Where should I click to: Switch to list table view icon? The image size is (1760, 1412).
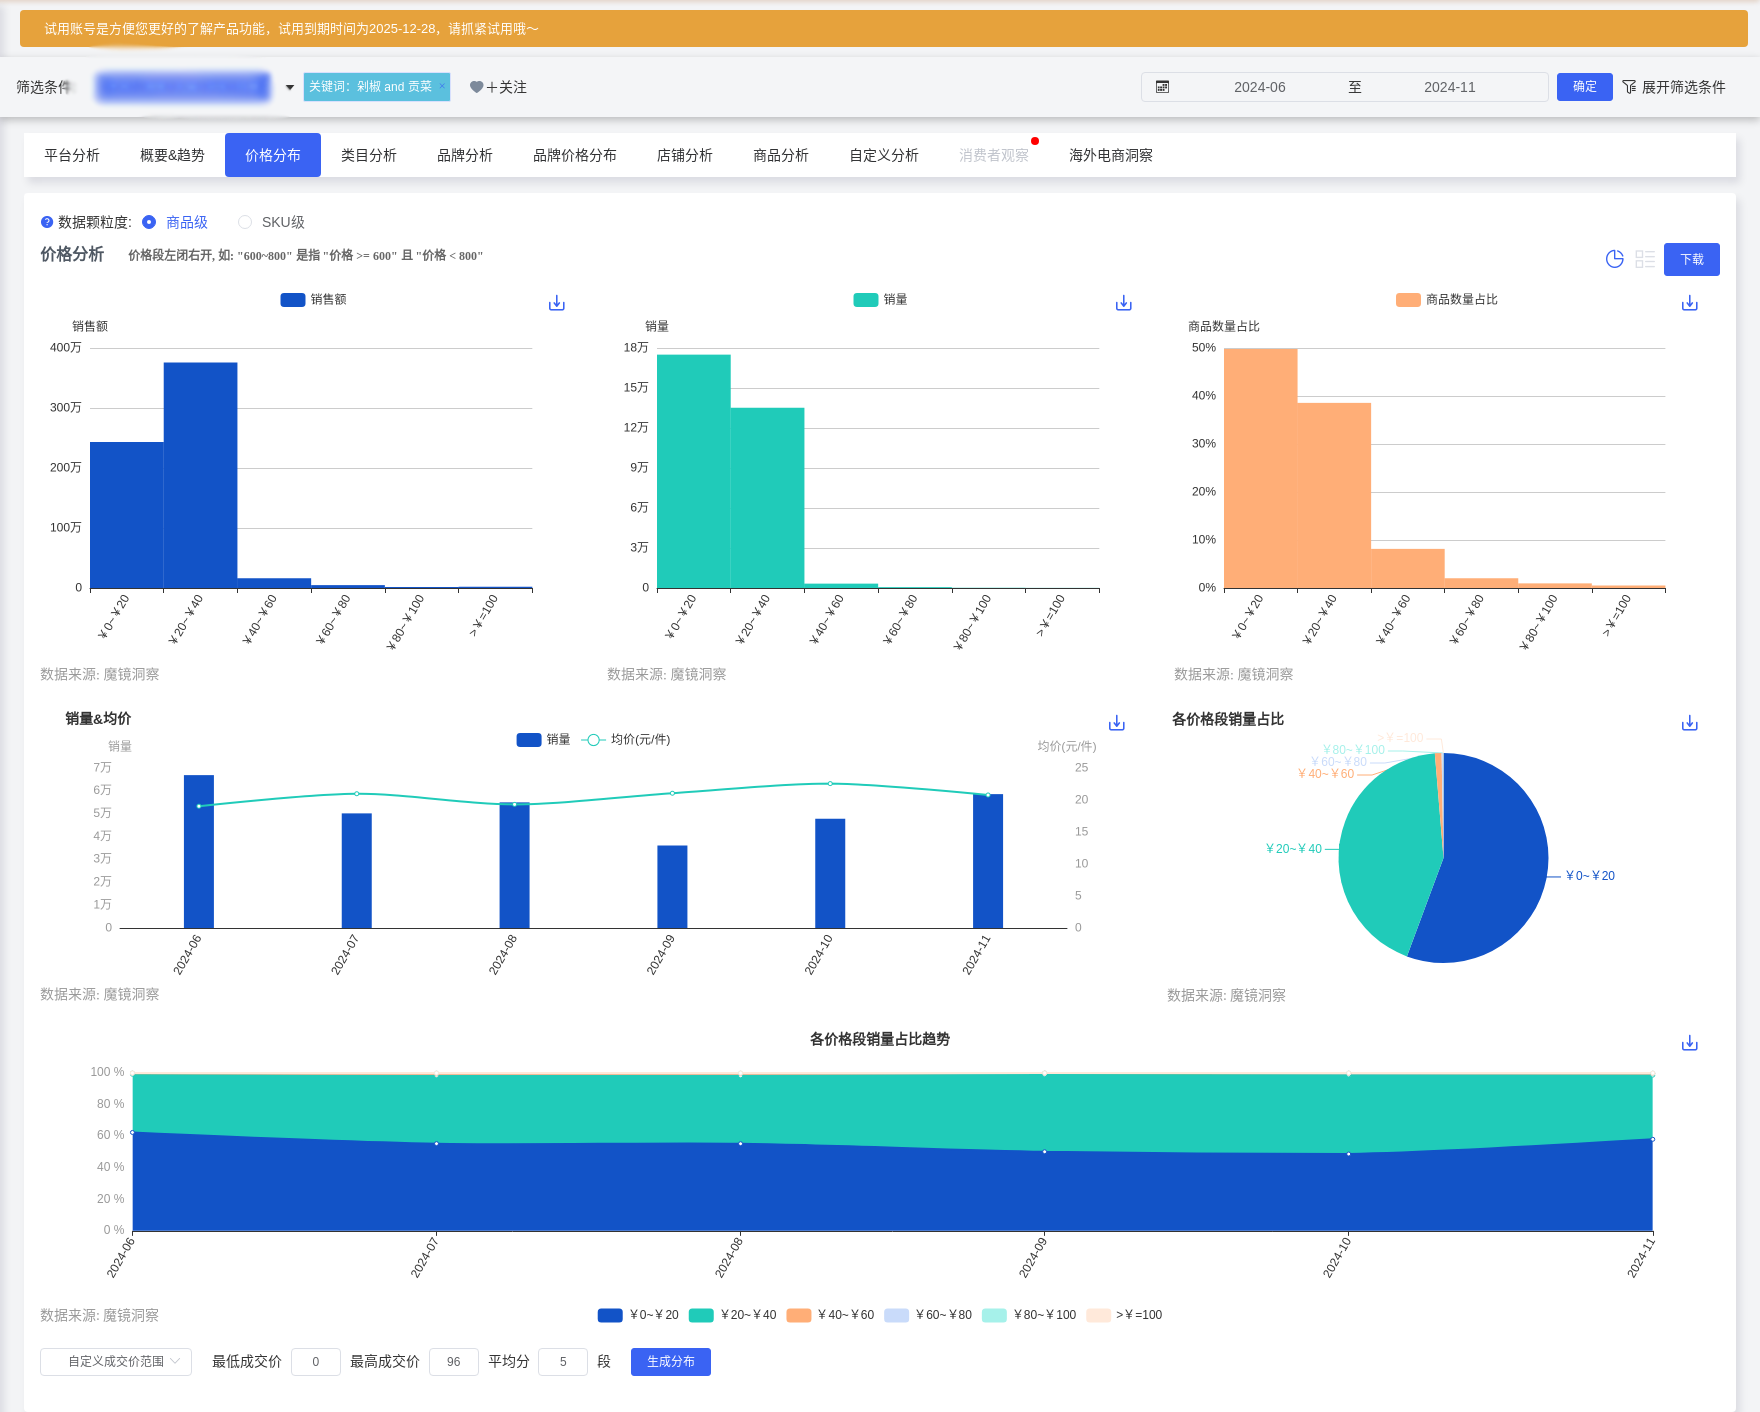[x=1645, y=259]
